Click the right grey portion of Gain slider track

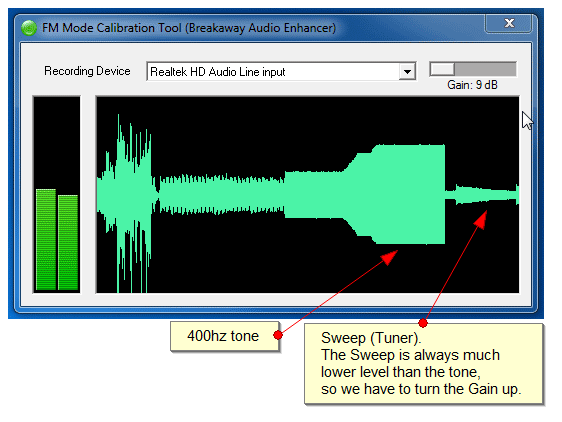(485, 69)
